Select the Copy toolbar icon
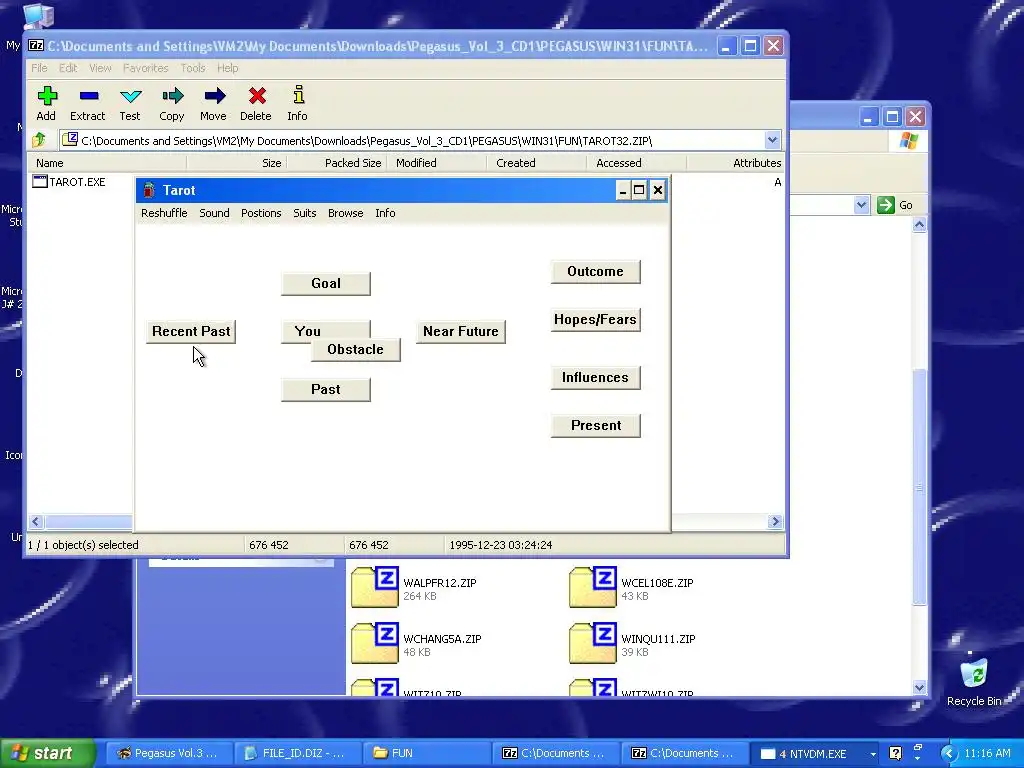1024x768 pixels. pyautogui.click(x=172, y=97)
